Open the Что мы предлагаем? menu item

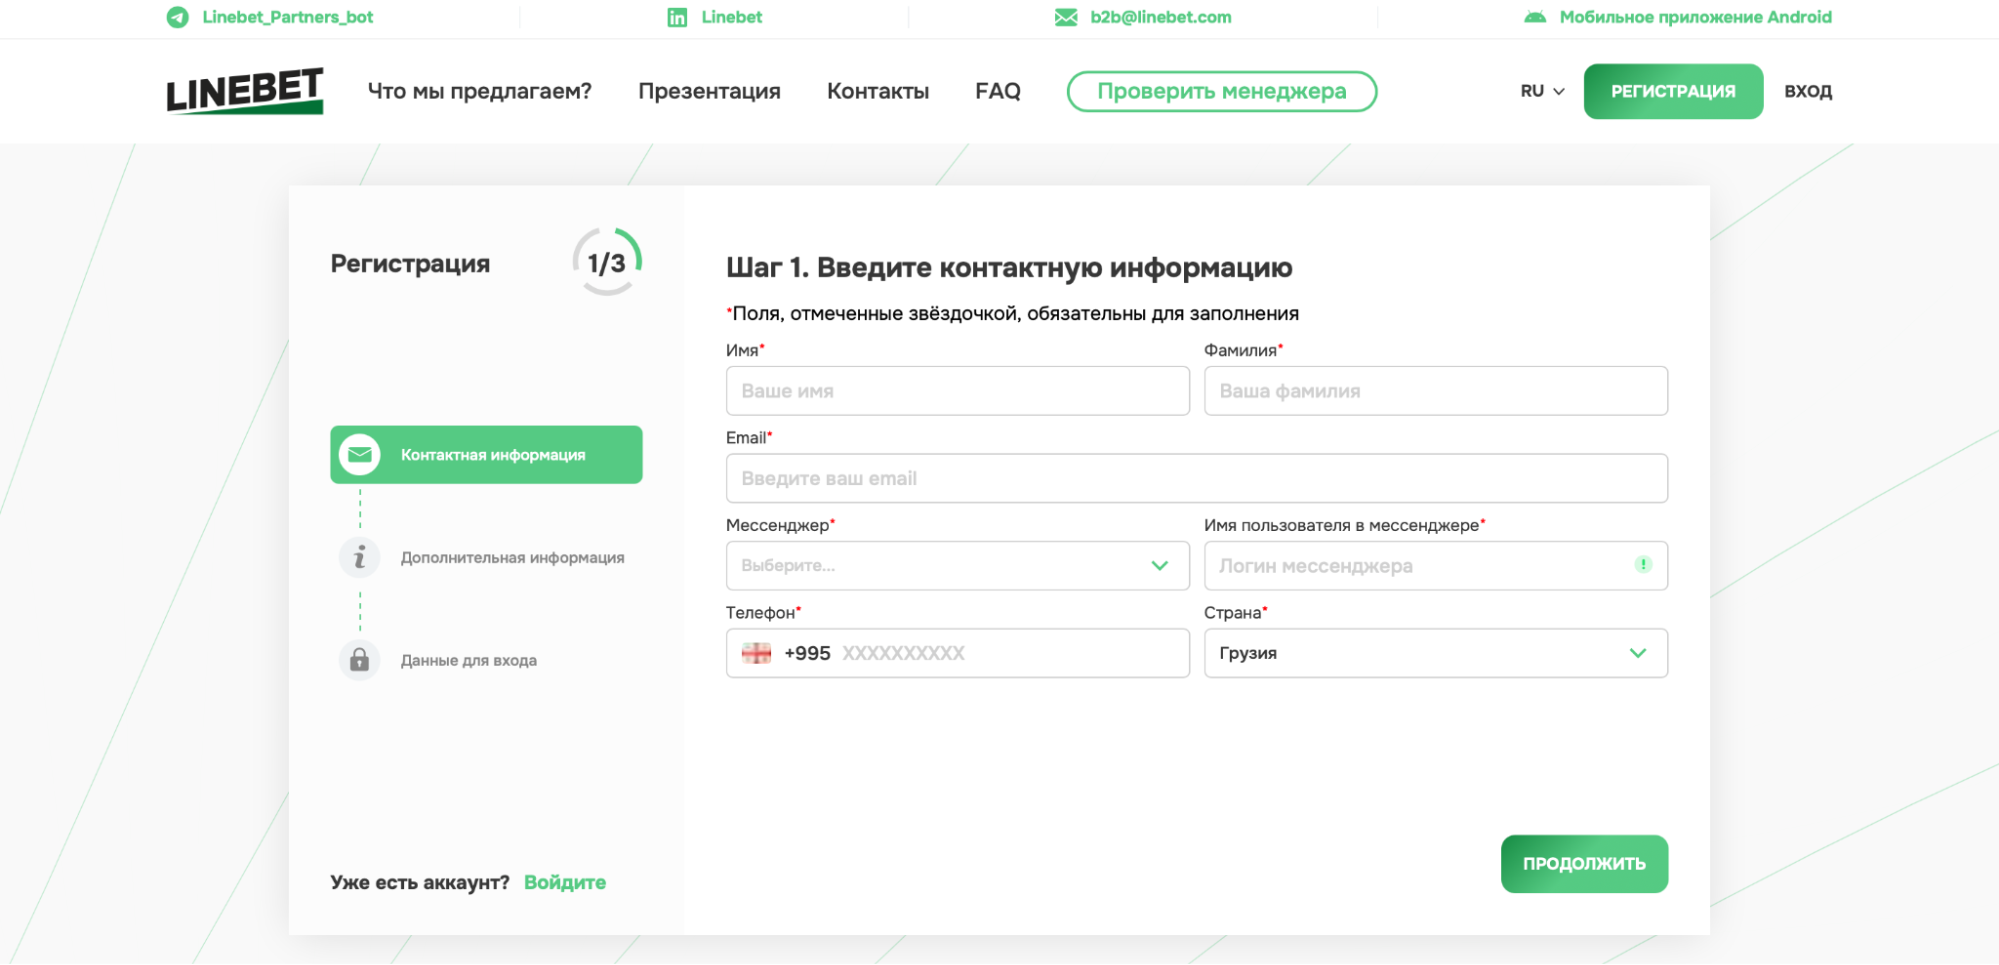[x=480, y=91]
